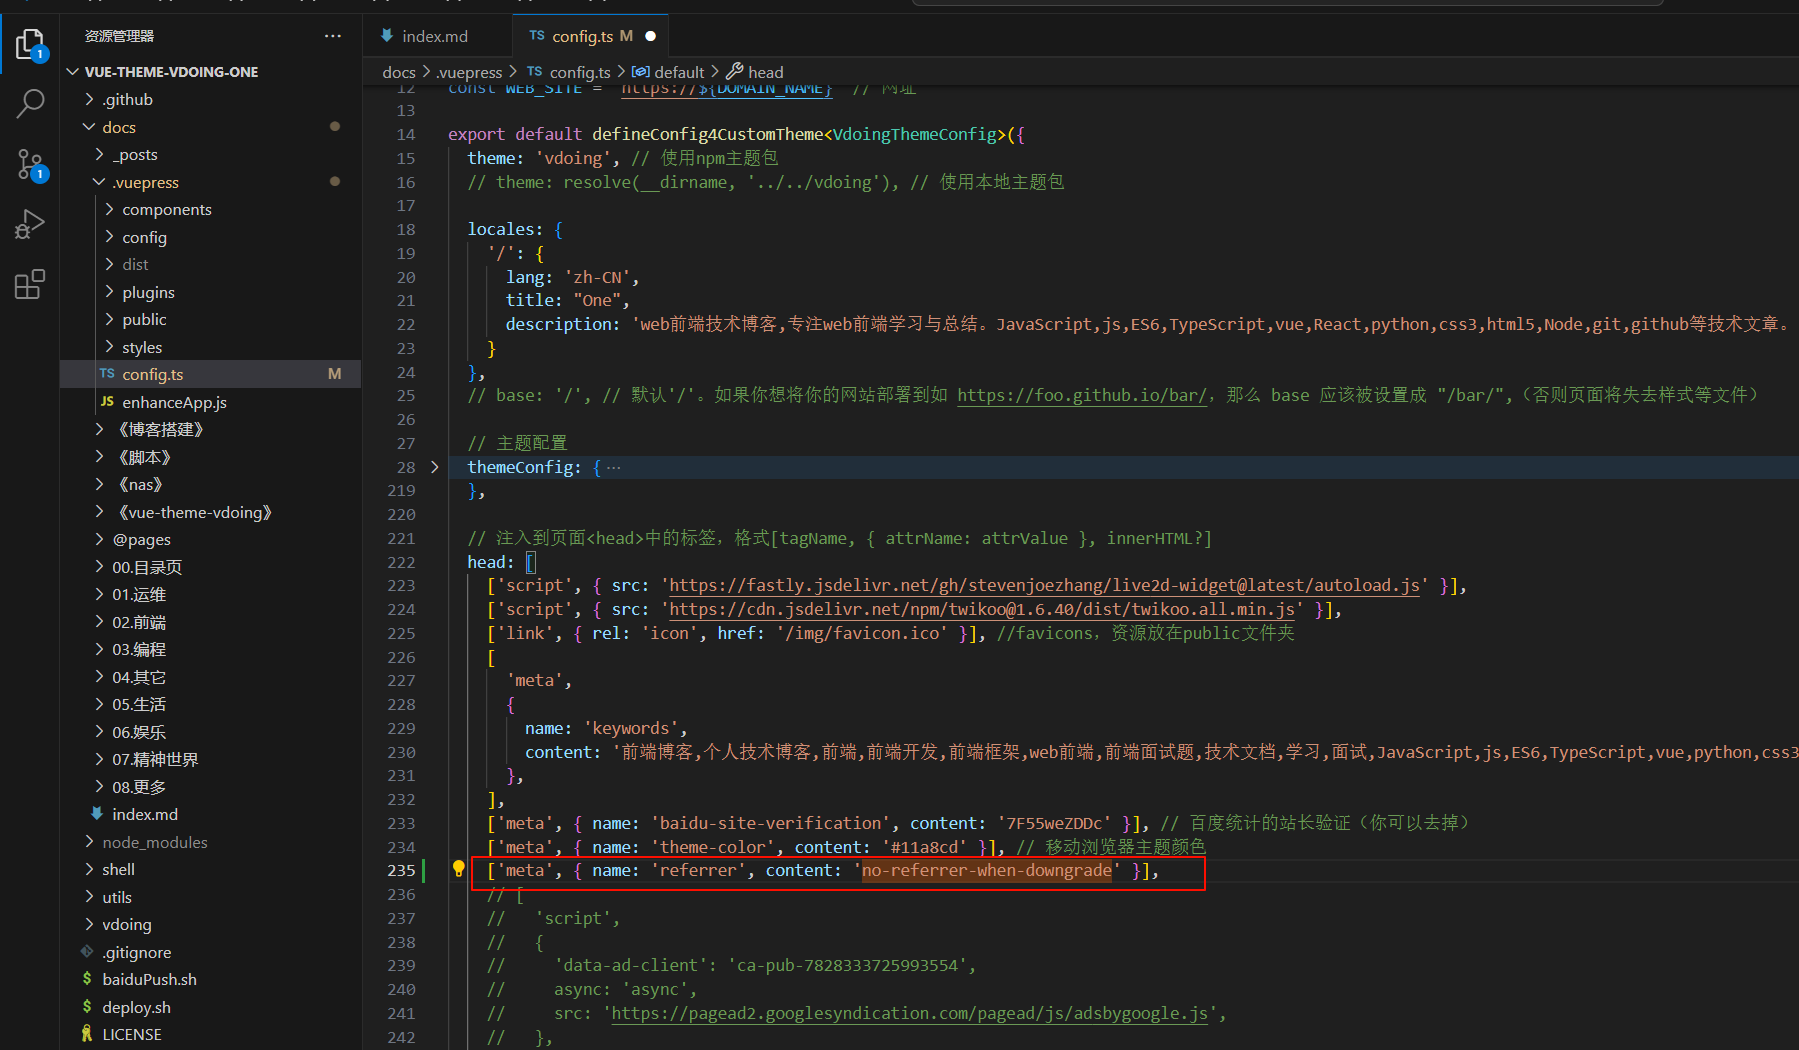Screen dimensions: 1799x1050
Task: Expand the plugins folder
Action: coord(109,292)
